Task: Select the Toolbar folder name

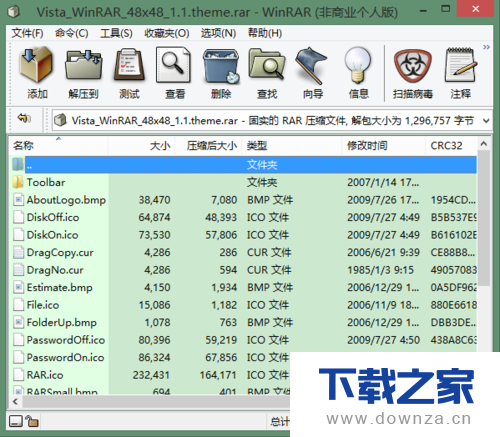Action: click(46, 182)
